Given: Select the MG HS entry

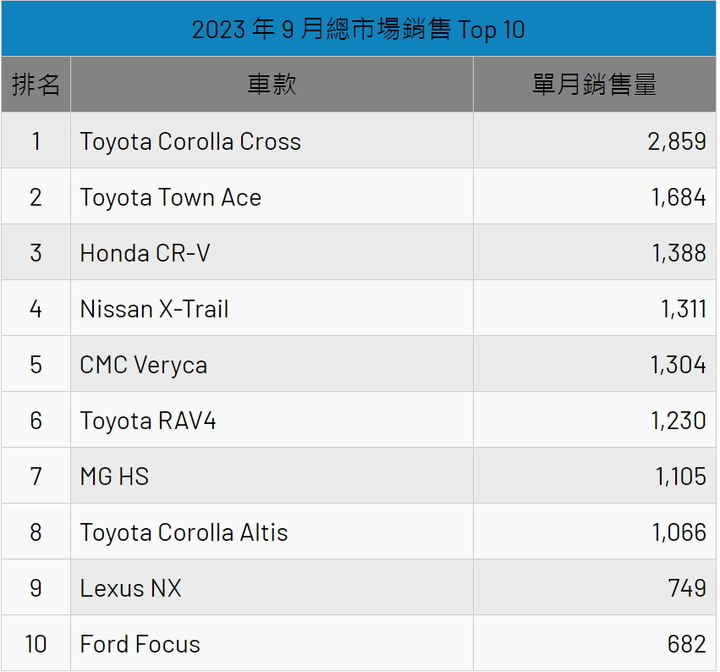Looking at the screenshot, I should 114,476.
